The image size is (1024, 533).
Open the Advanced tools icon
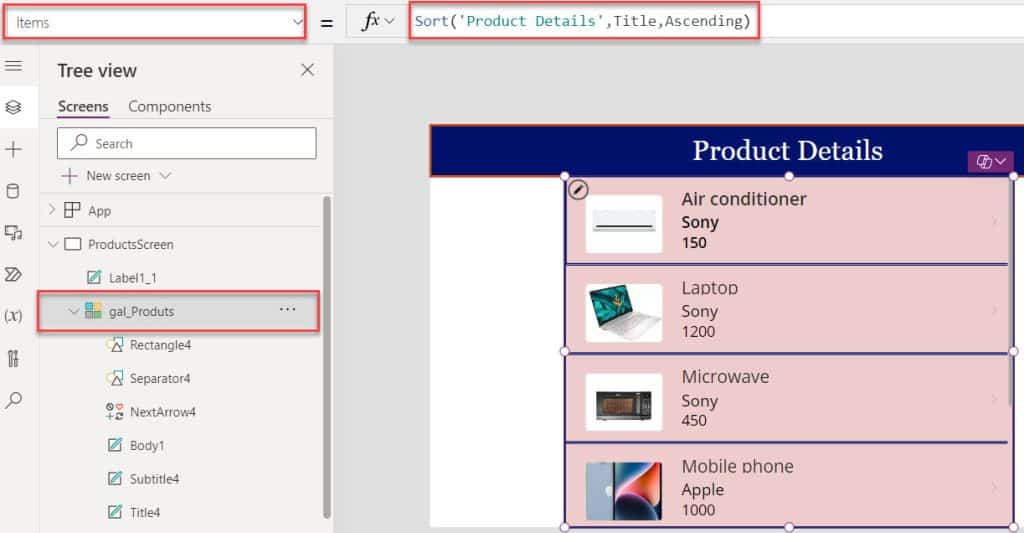point(13,358)
